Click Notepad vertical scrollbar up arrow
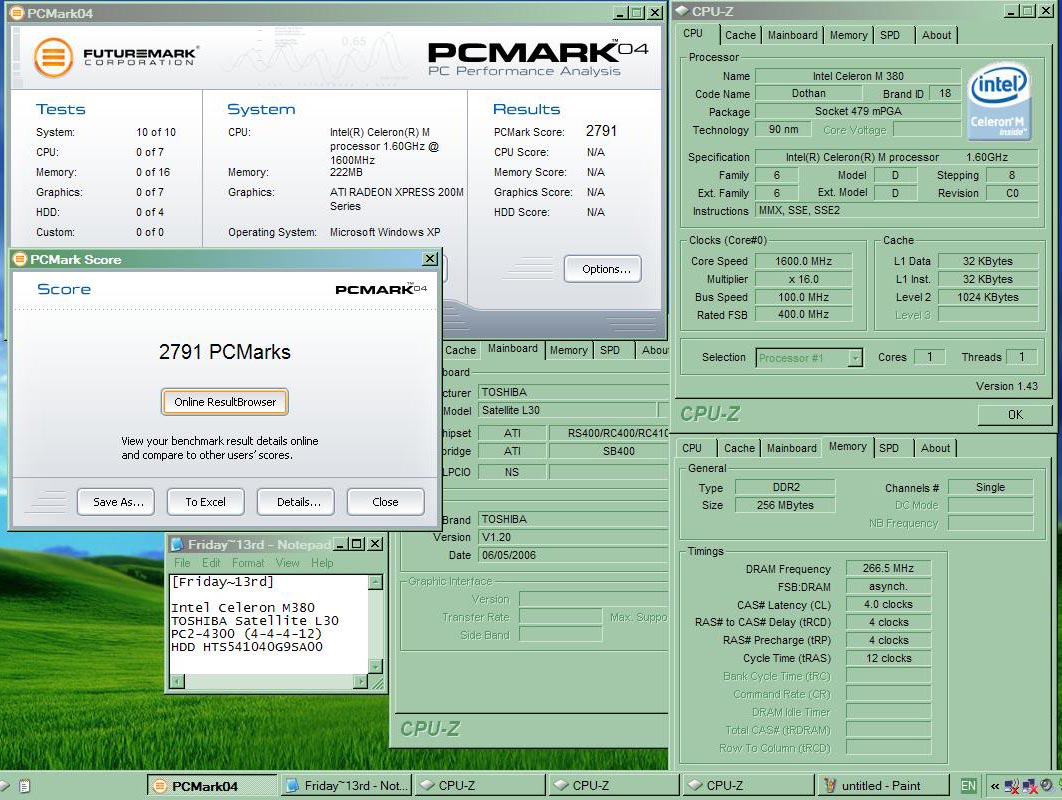1062x800 pixels. pos(375,582)
